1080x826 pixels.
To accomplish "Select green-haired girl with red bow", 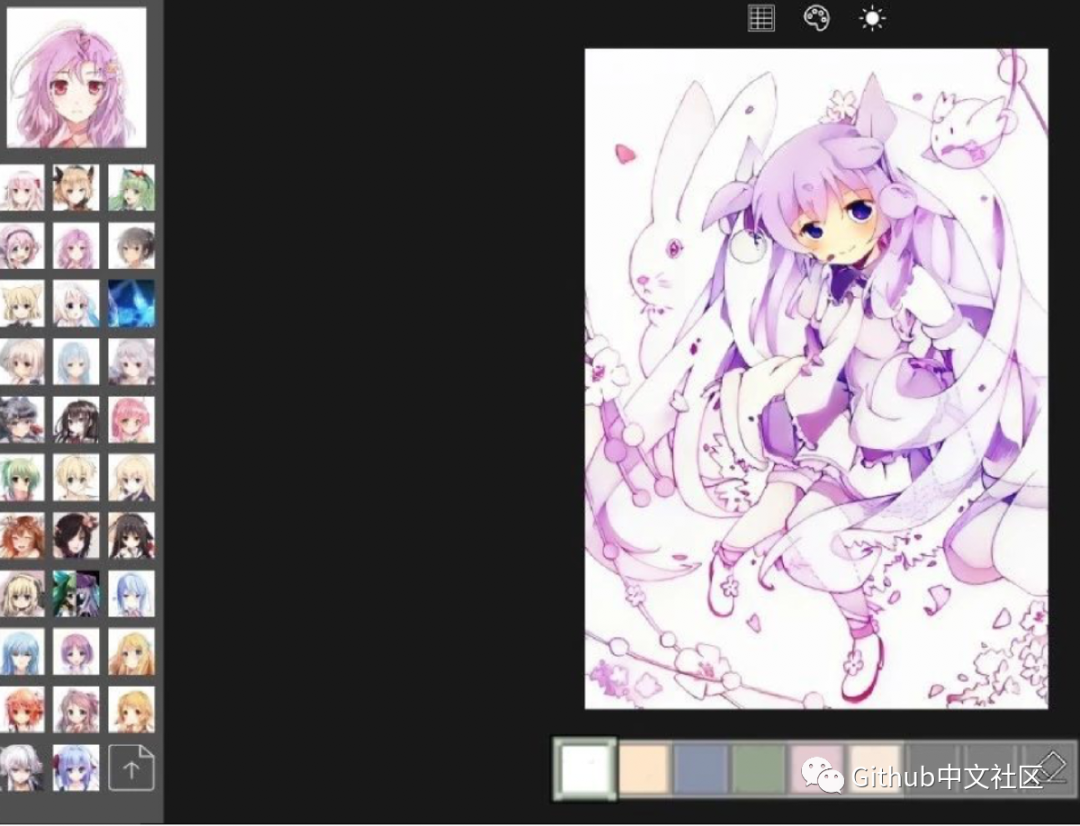I will [x=132, y=187].
